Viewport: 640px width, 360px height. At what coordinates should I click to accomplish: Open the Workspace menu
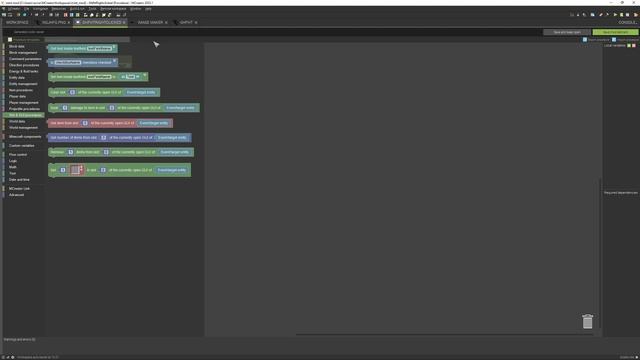click(40, 9)
